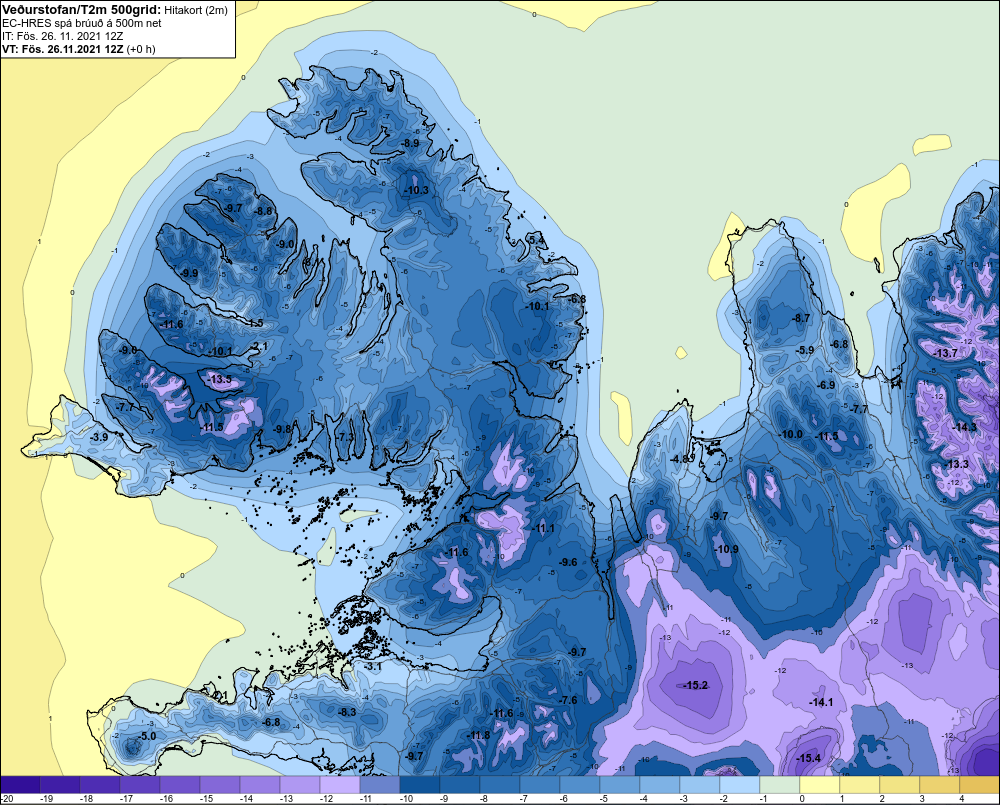
Task: Click the -14.1 temperature label
Action: [821, 702]
